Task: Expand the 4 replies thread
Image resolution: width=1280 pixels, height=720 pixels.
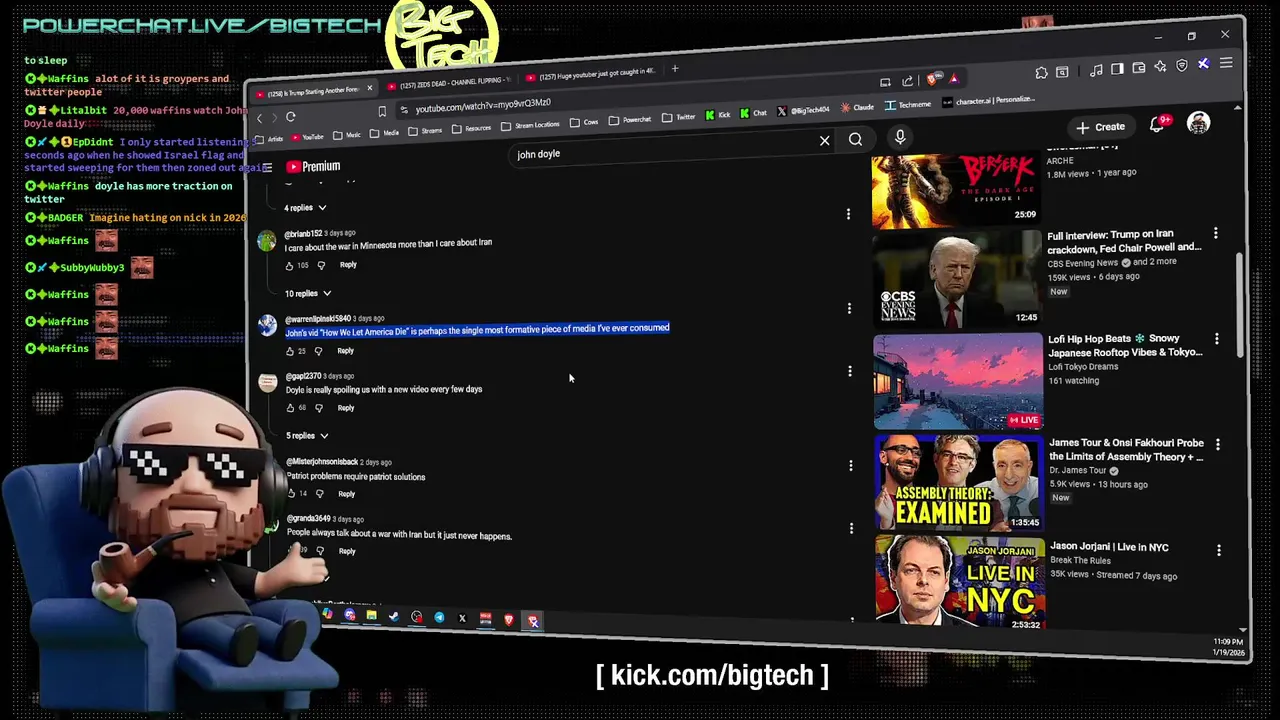Action: [305, 208]
